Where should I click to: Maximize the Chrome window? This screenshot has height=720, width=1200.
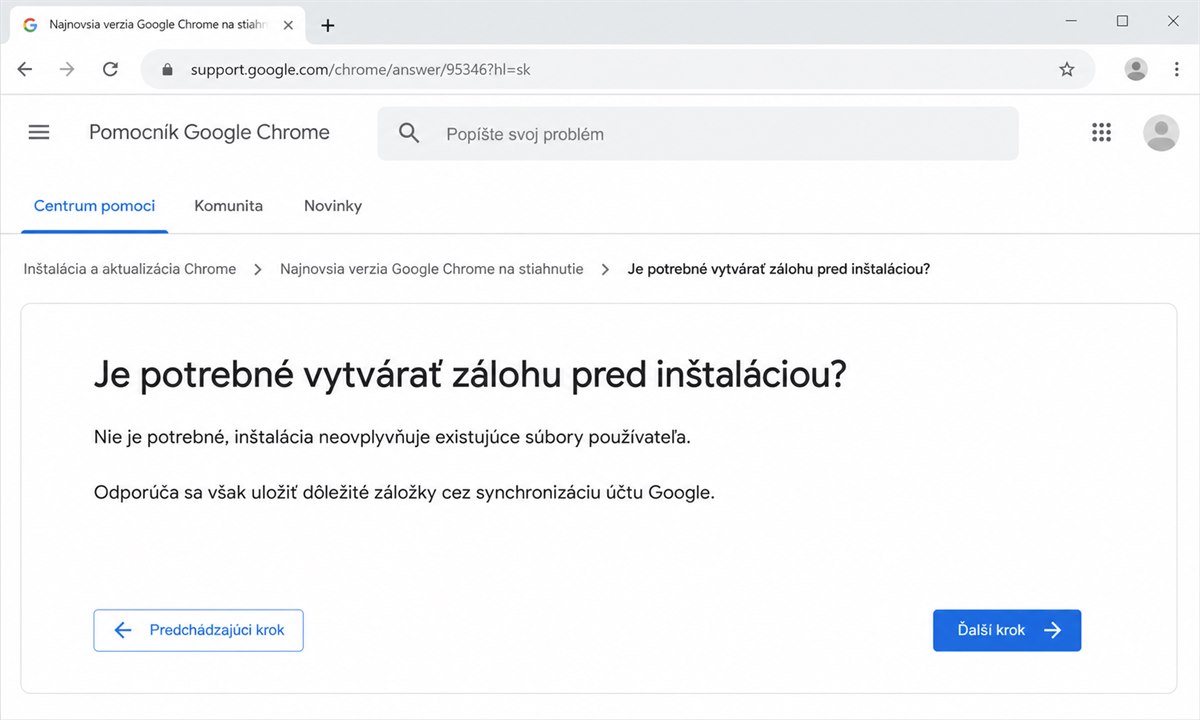tap(1122, 21)
